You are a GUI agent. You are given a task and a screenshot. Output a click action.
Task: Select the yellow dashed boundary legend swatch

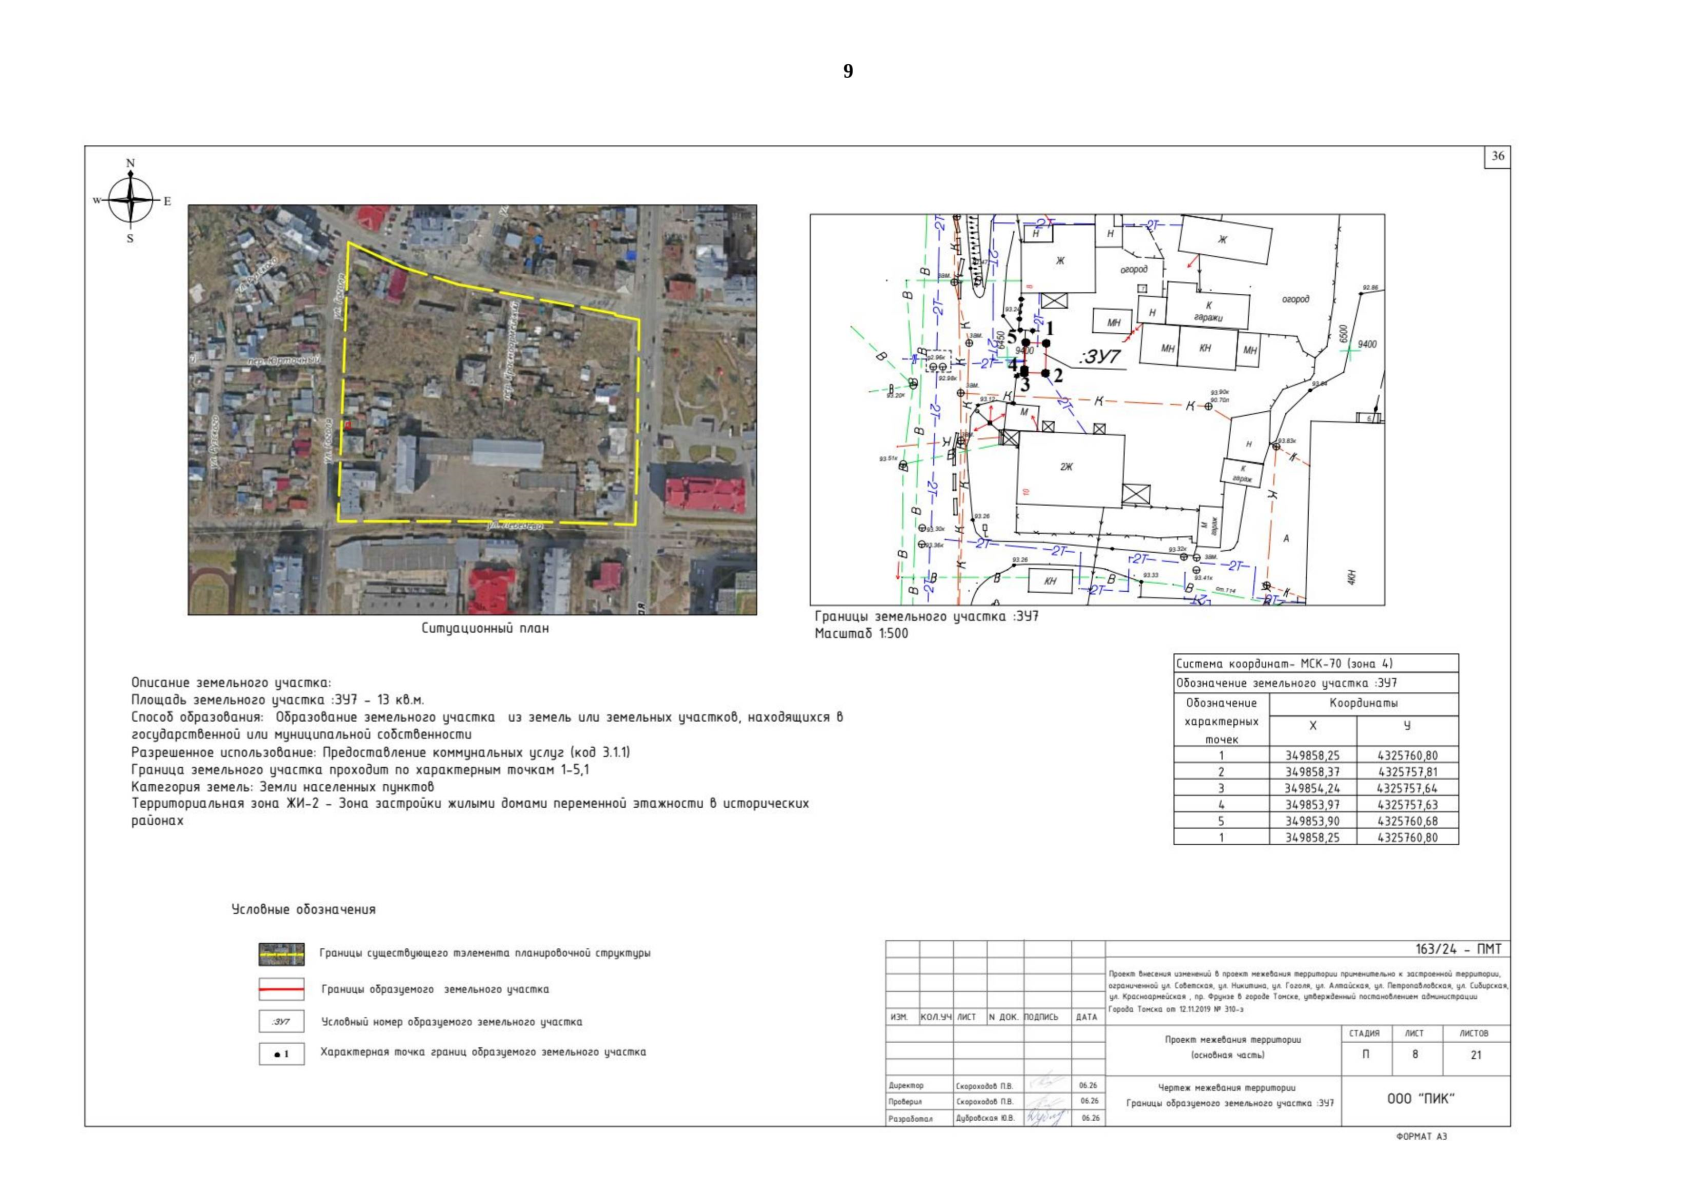pyautogui.click(x=281, y=954)
